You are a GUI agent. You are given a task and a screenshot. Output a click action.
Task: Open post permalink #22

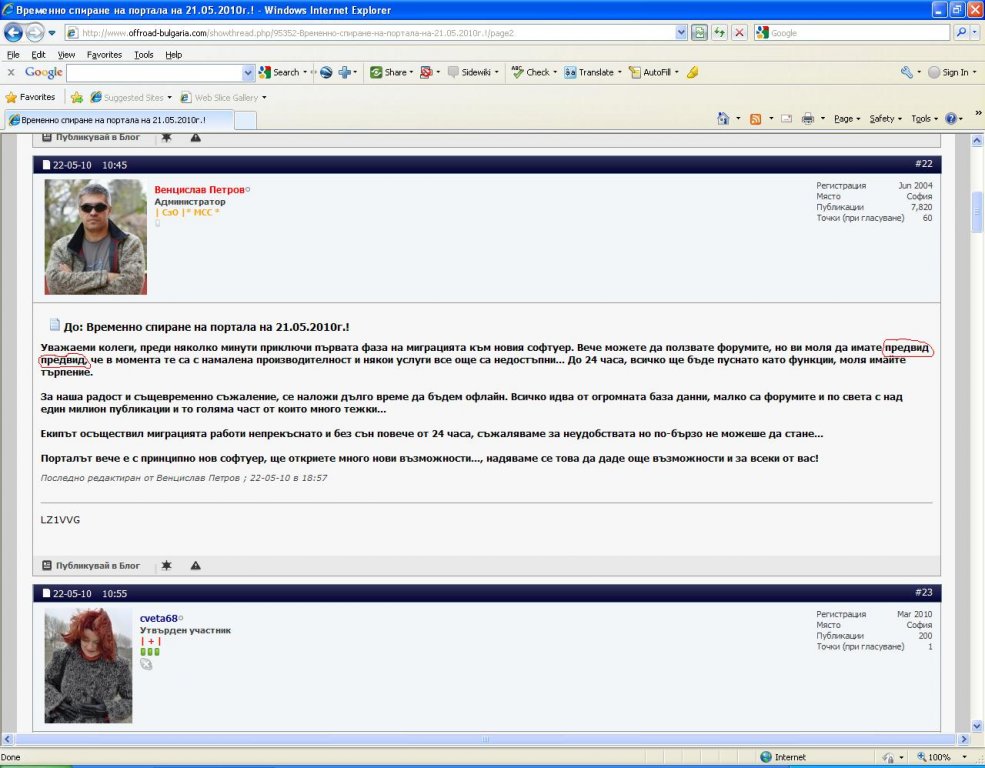923,164
